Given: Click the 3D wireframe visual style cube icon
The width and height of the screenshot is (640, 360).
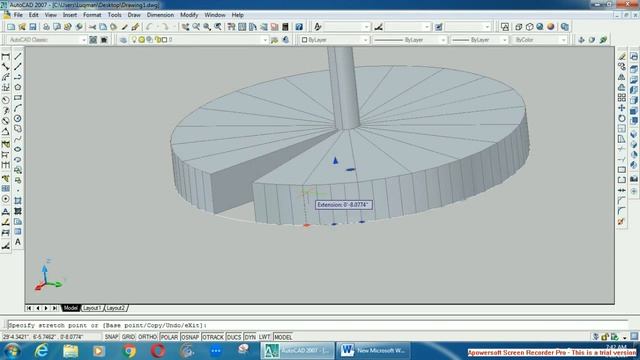Looking at the screenshot, I should [519, 27].
